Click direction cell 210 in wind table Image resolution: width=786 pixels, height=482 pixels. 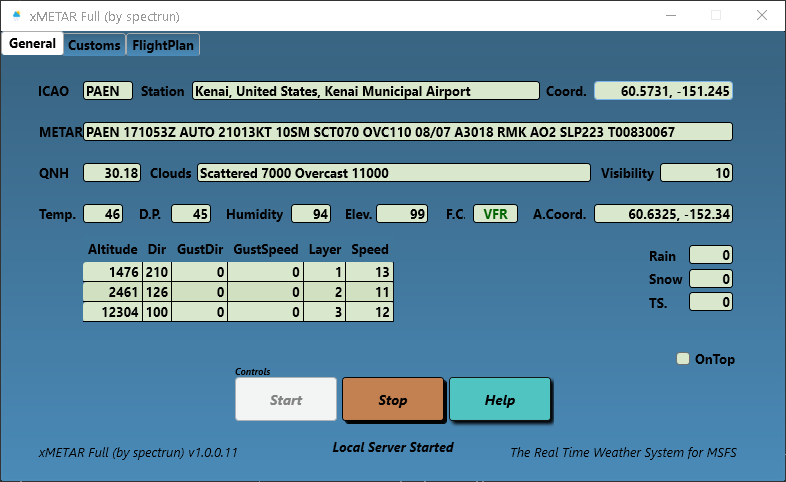157,272
